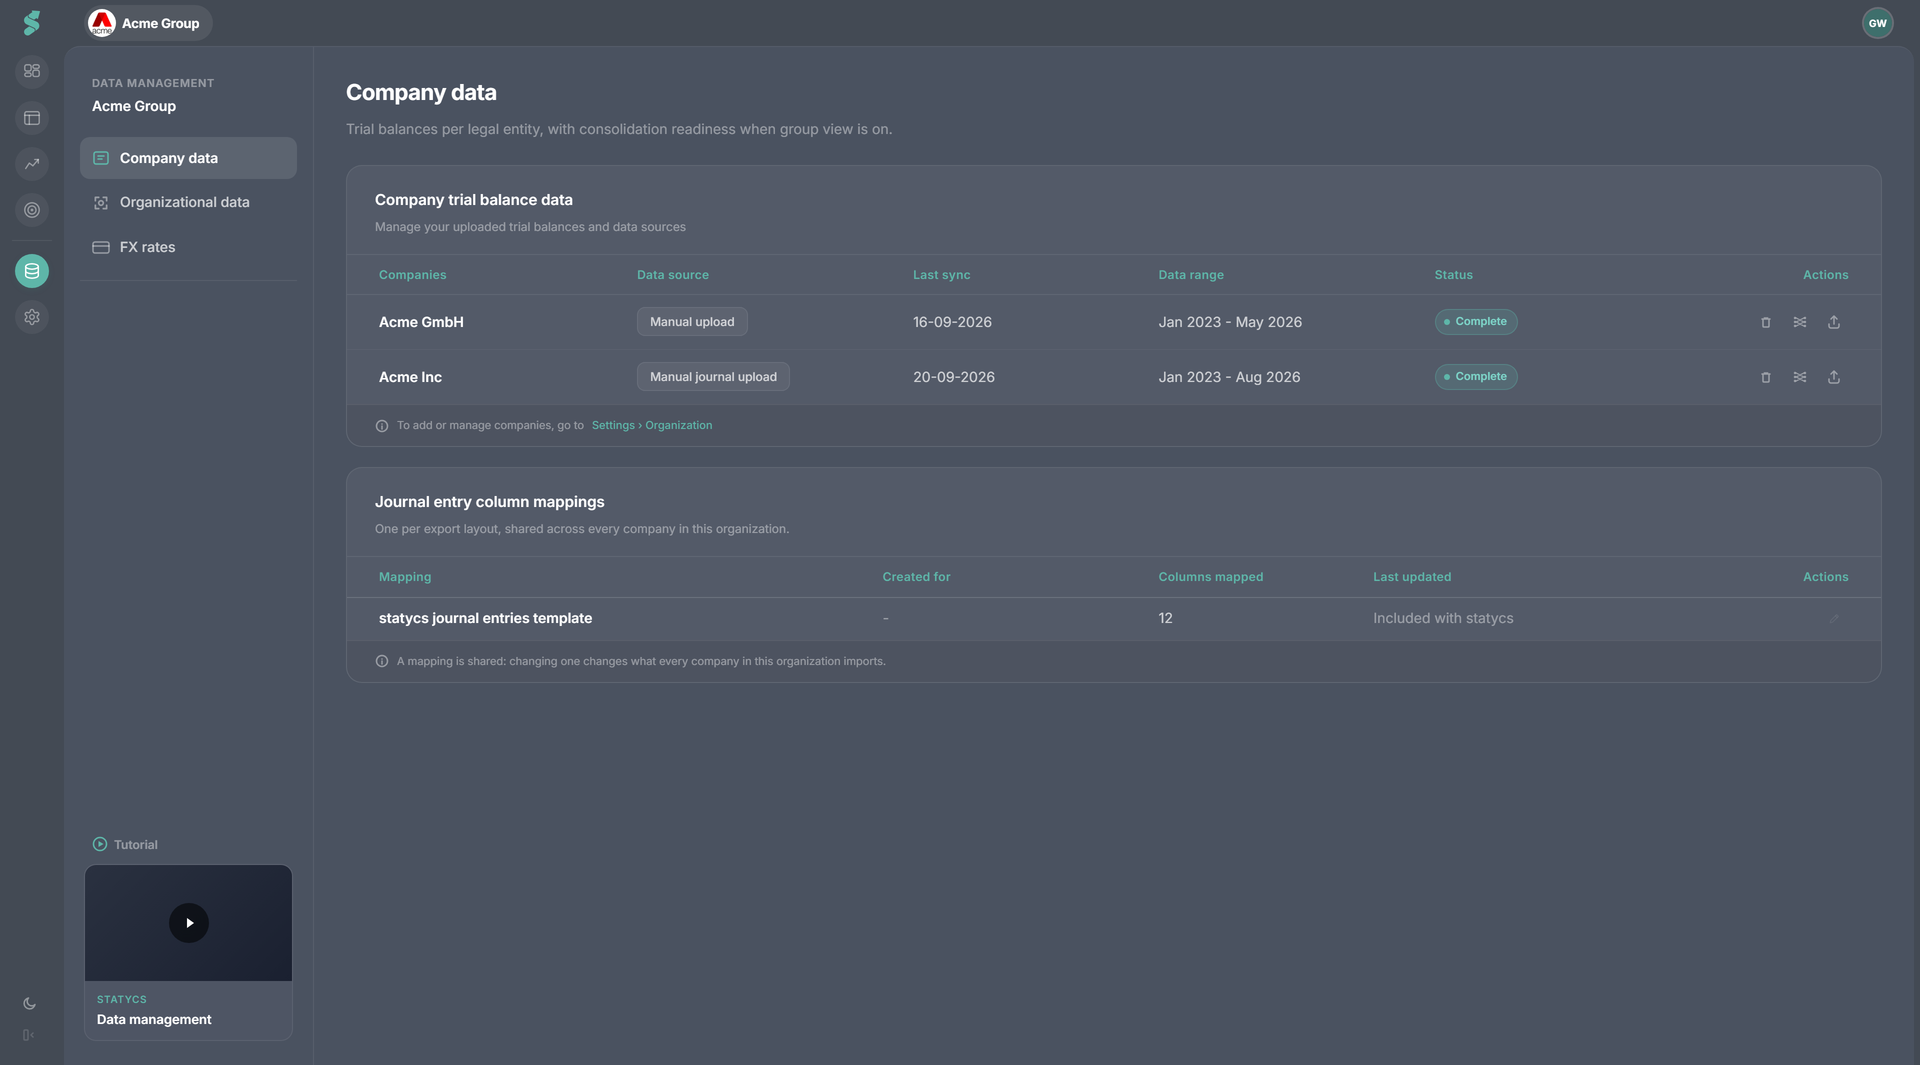Open Organizational data section
The width and height of the screenshot is (1920, 1065).
pyautogui.click(x=188, y=202)
